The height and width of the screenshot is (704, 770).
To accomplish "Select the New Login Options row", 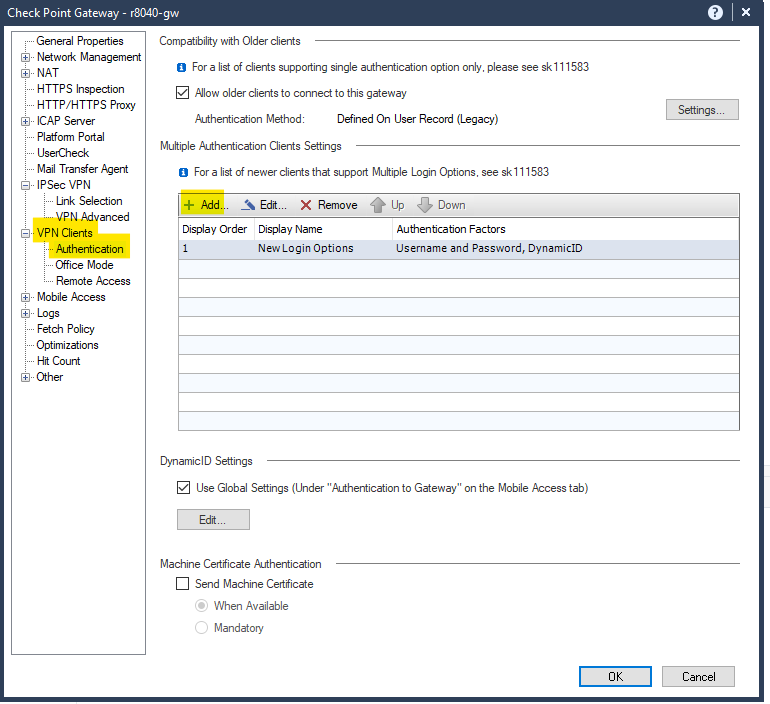I will pos(459,249).
